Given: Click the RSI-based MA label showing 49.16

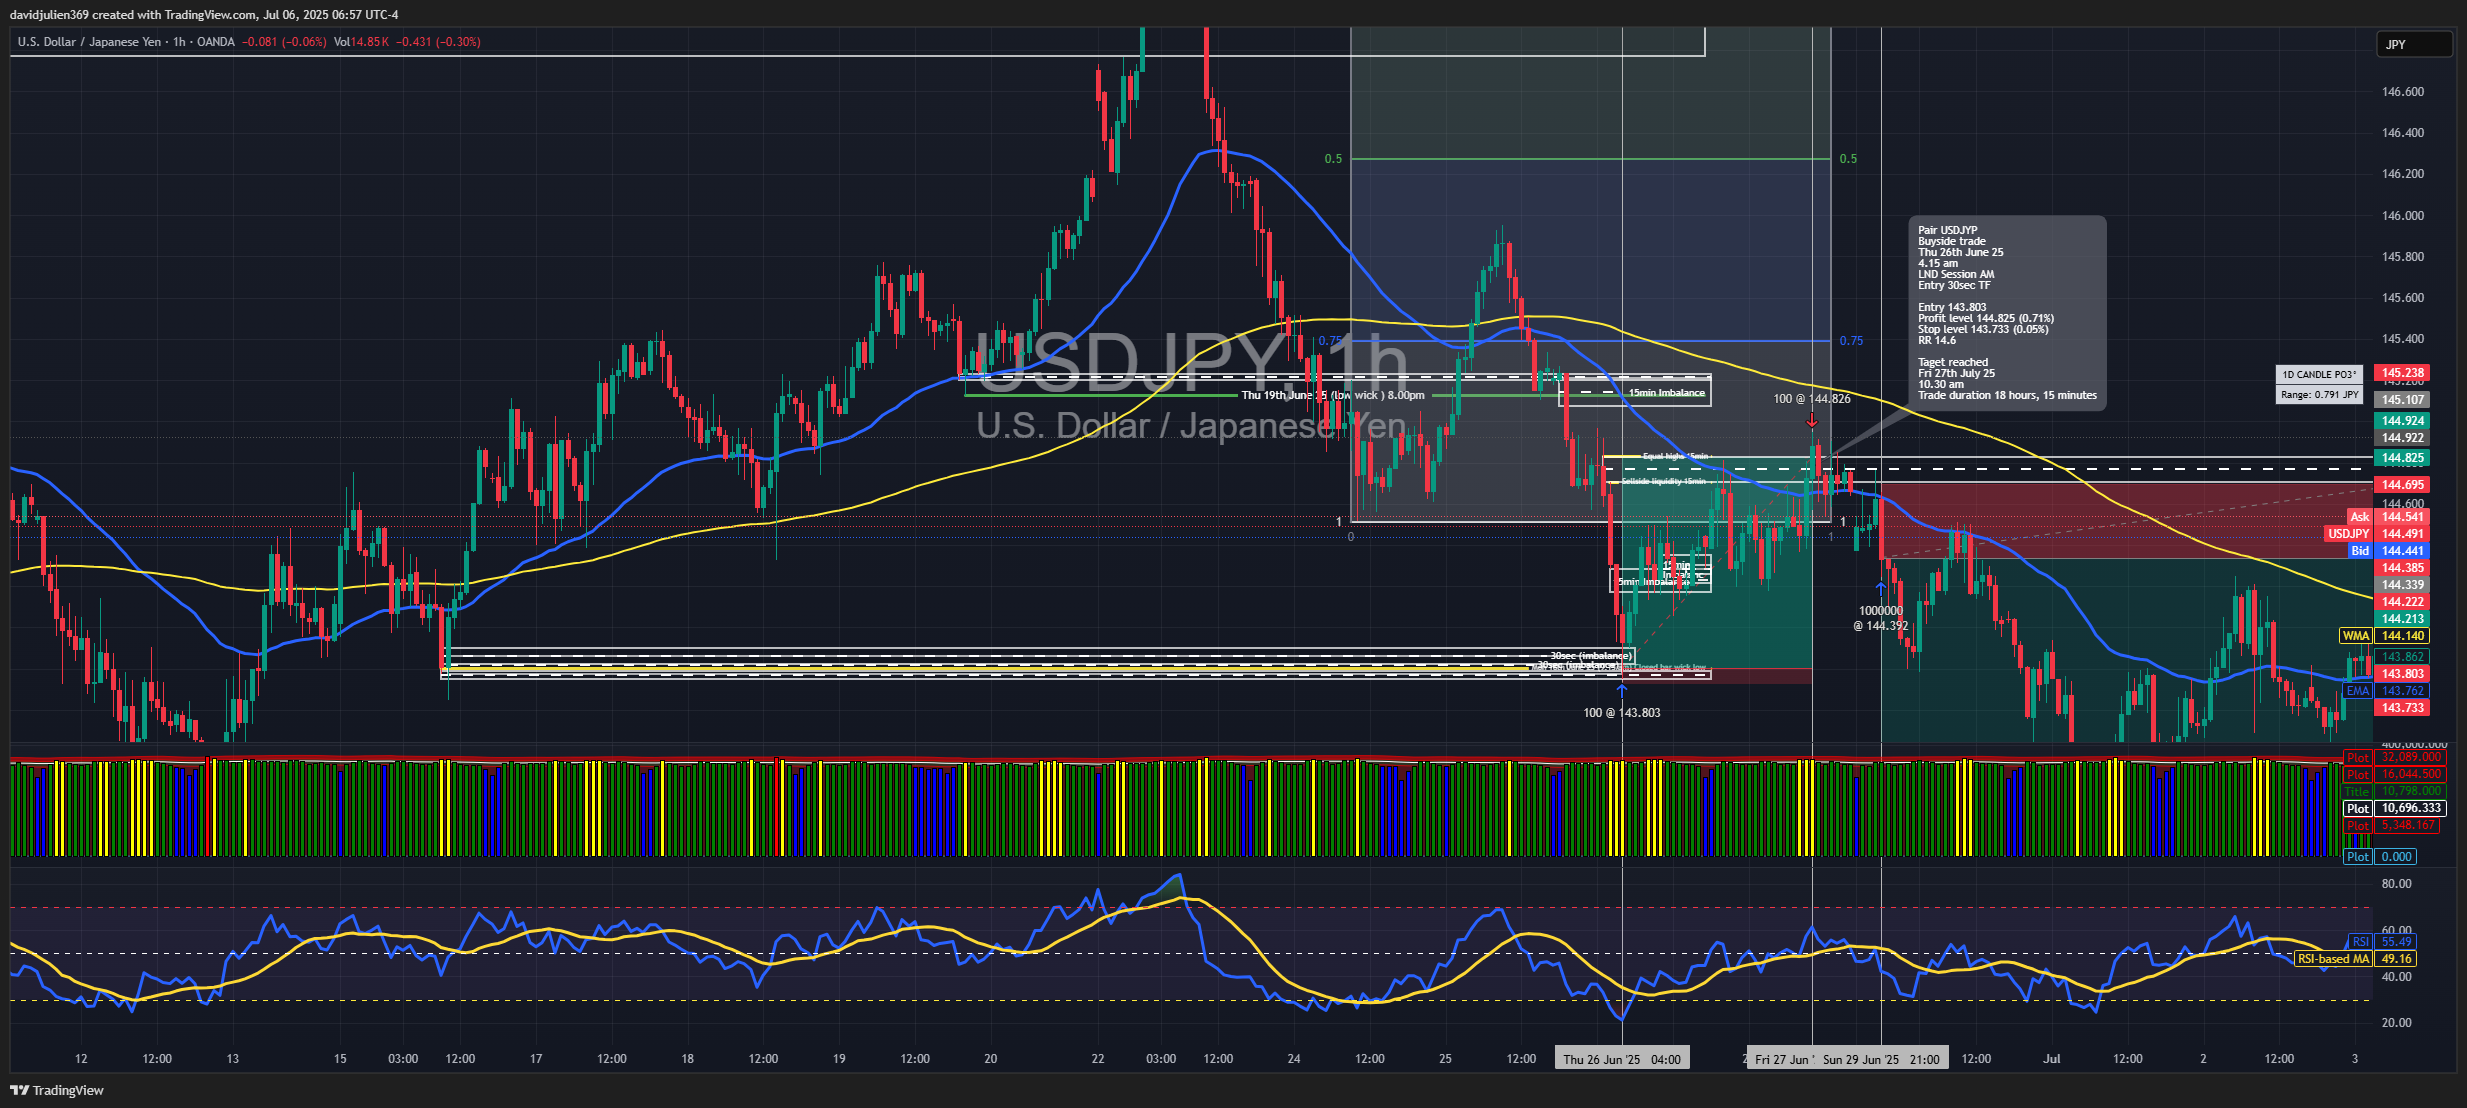Looking at the screenshot, I should click(x=2333, y=959).
